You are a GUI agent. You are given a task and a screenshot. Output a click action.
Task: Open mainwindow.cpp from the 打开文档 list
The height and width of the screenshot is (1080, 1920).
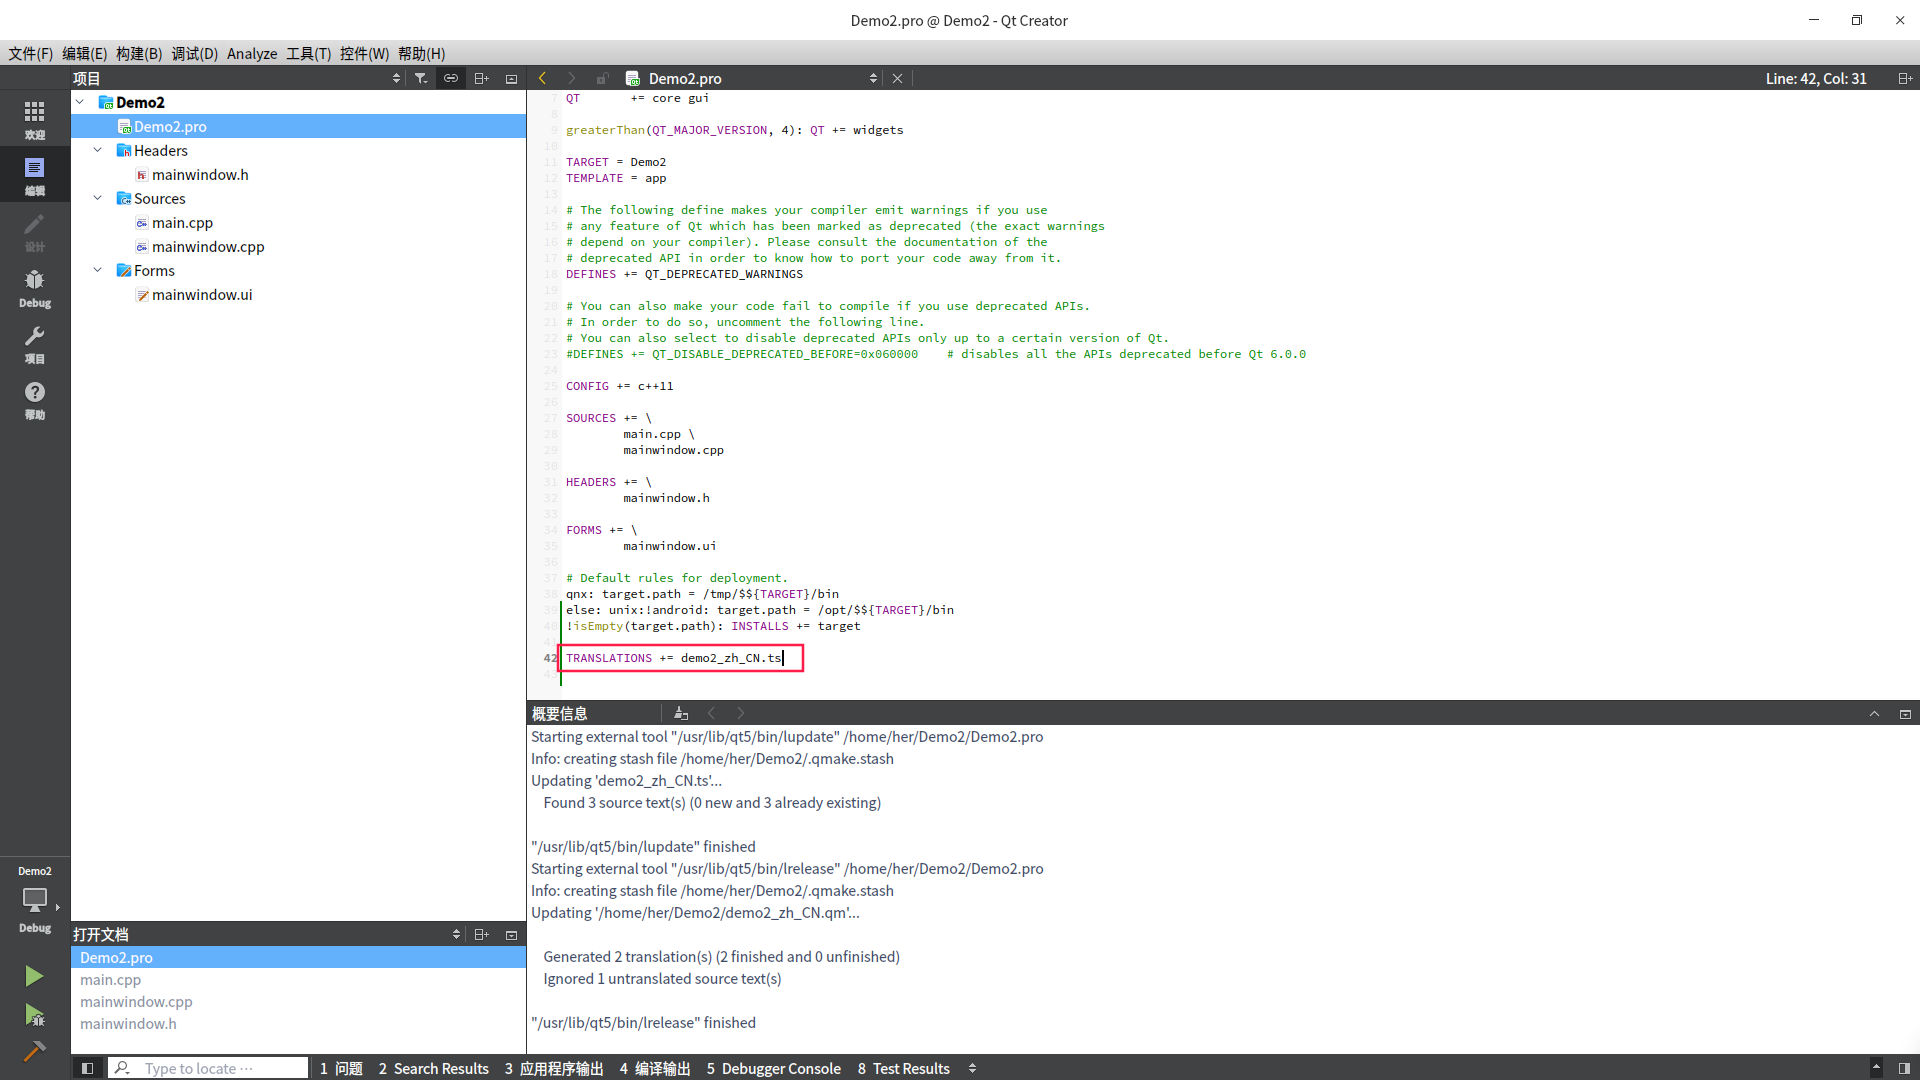tap(136, 1001)
